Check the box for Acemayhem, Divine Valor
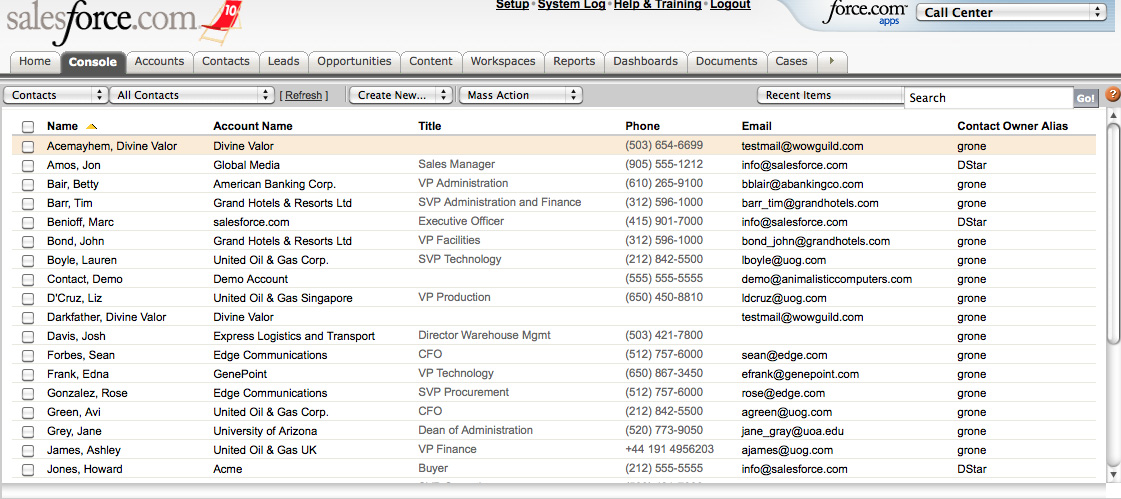This screenshot has width=1121, height=499. tap(28, 146)
